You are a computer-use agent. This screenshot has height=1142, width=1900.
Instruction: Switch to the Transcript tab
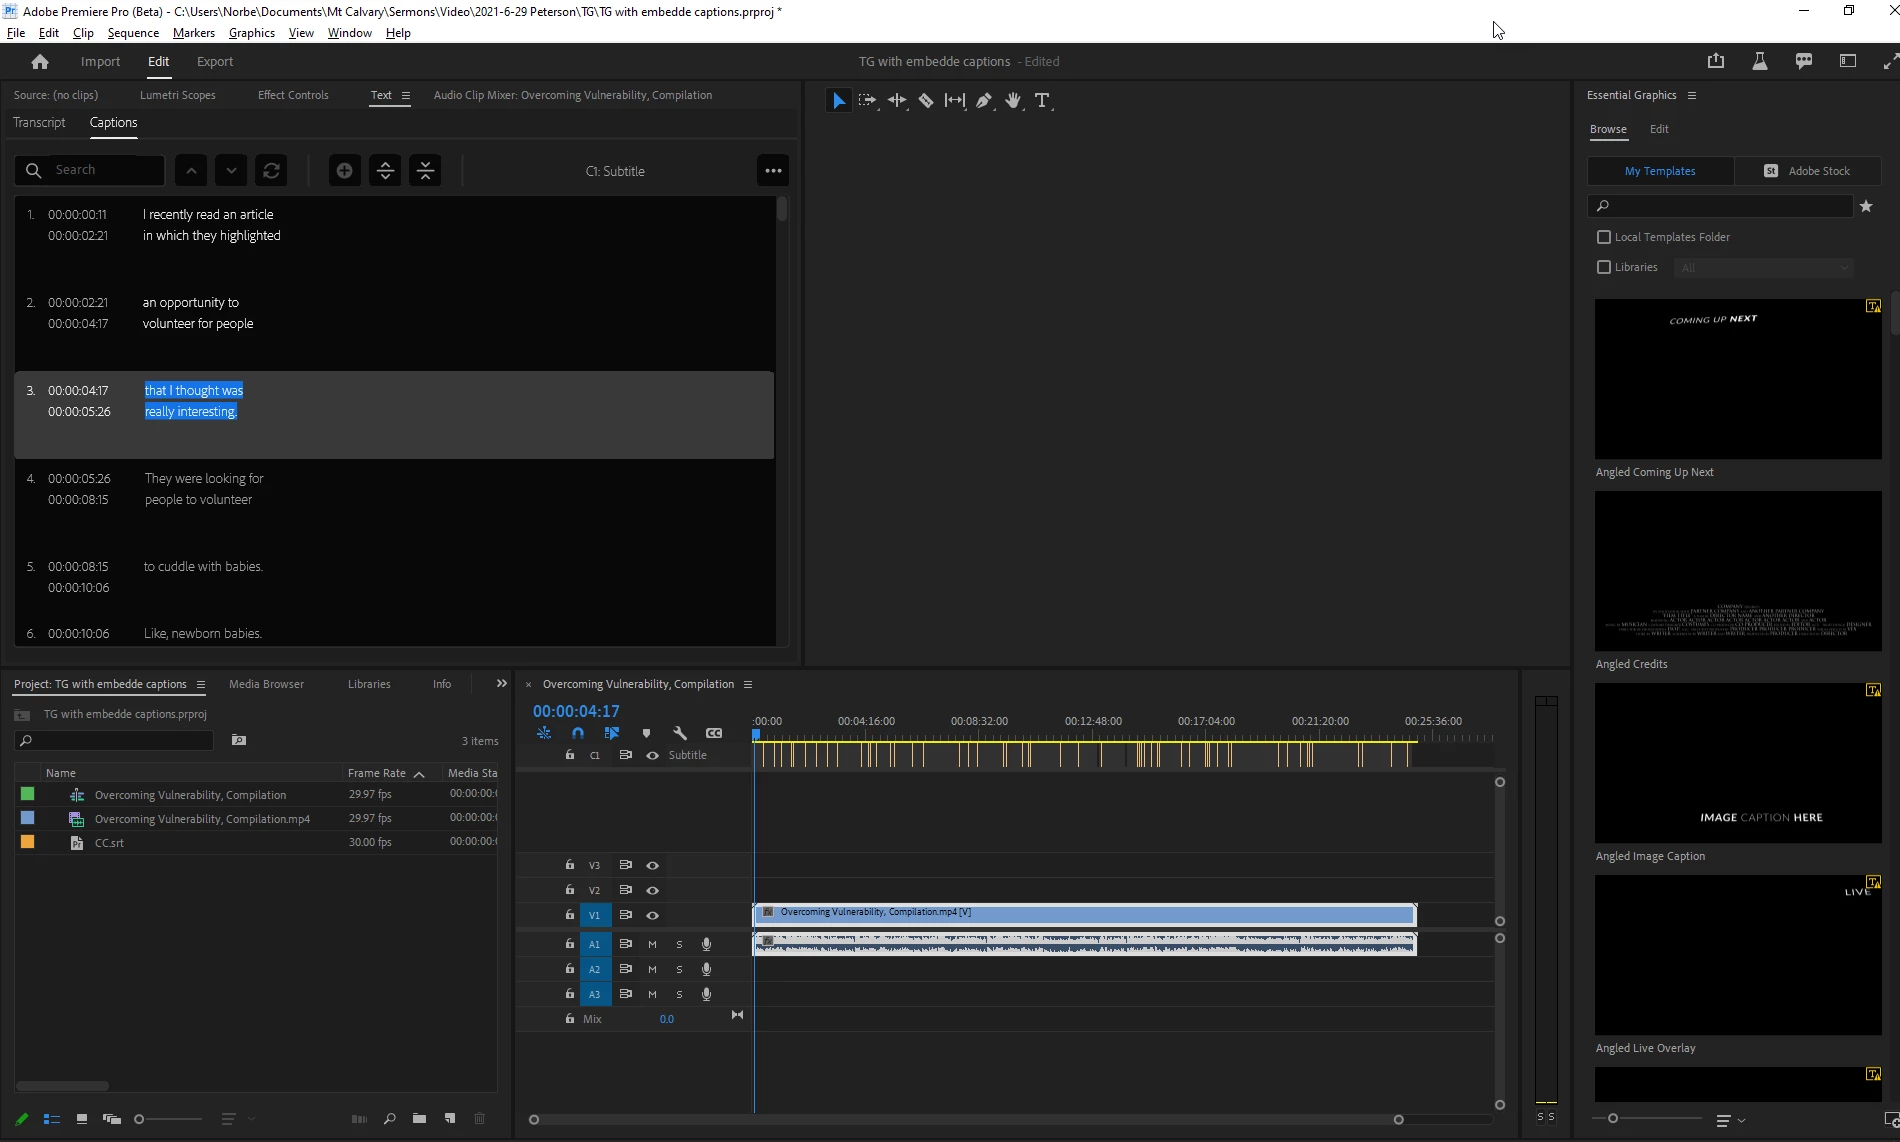tap(39, 123)
